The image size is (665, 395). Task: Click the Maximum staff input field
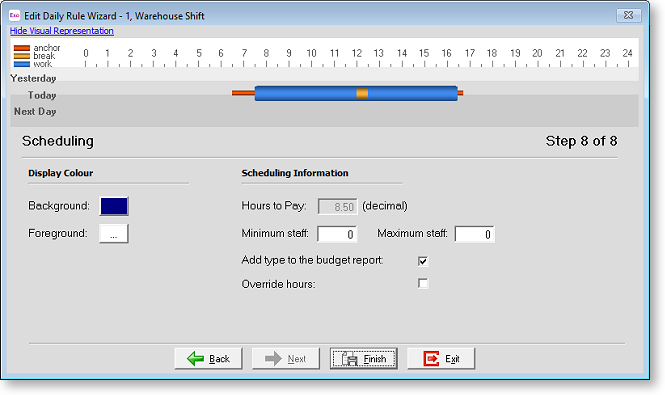pos(474,234)
